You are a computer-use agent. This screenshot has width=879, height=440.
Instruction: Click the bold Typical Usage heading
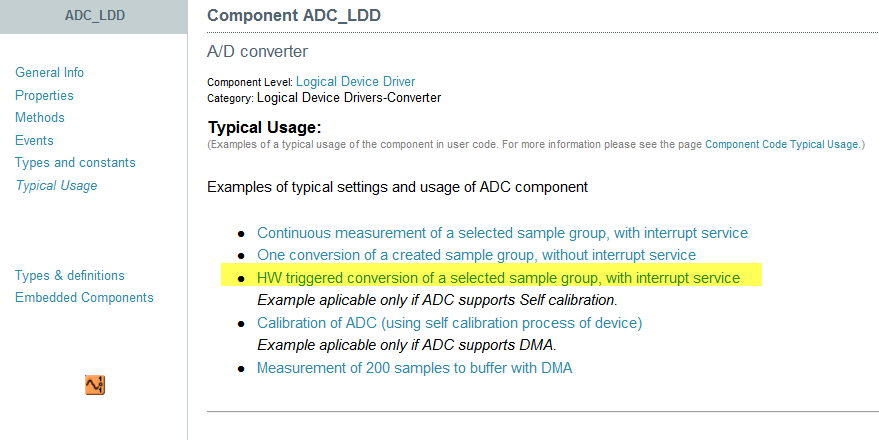(264, 128)
